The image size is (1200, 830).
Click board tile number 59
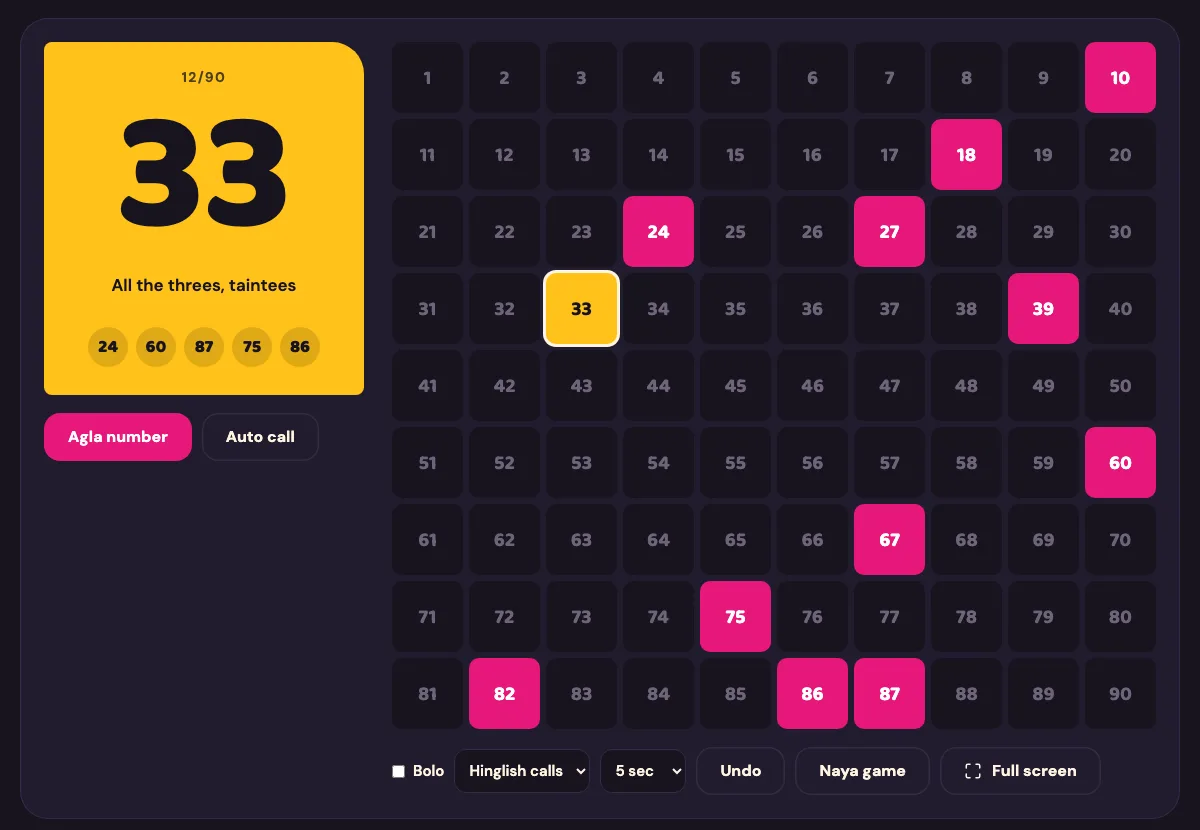[1043, 463]
